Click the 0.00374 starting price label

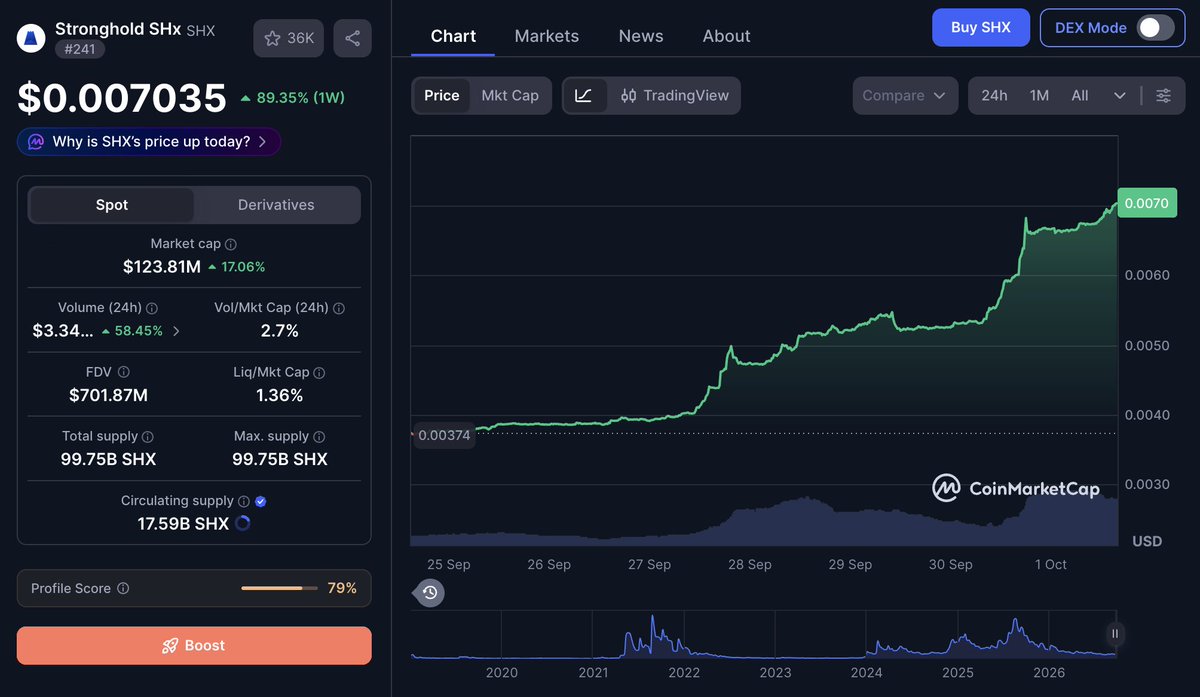click(443, 435)
